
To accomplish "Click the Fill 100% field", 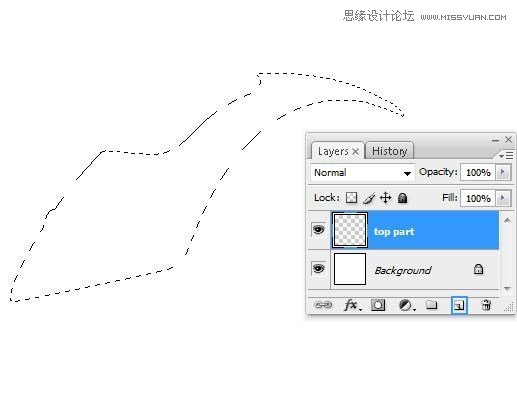I will (478, 198).
